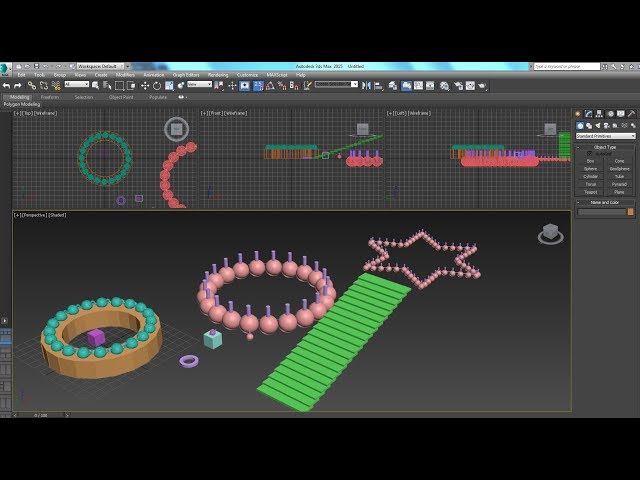Toggle Angle Snap in the toolbar
Image resolution: width=640 pixels, height=480 pixels.
click(270, 86)
